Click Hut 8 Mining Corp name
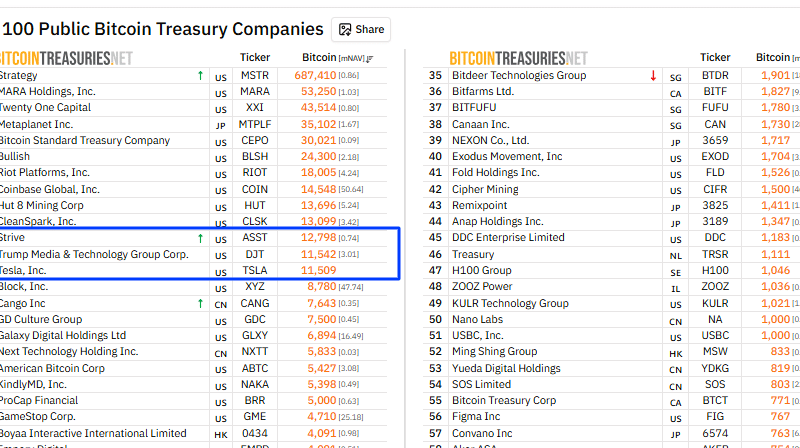The height and width of the screenshot is (448, 800). tap(41, 206)
